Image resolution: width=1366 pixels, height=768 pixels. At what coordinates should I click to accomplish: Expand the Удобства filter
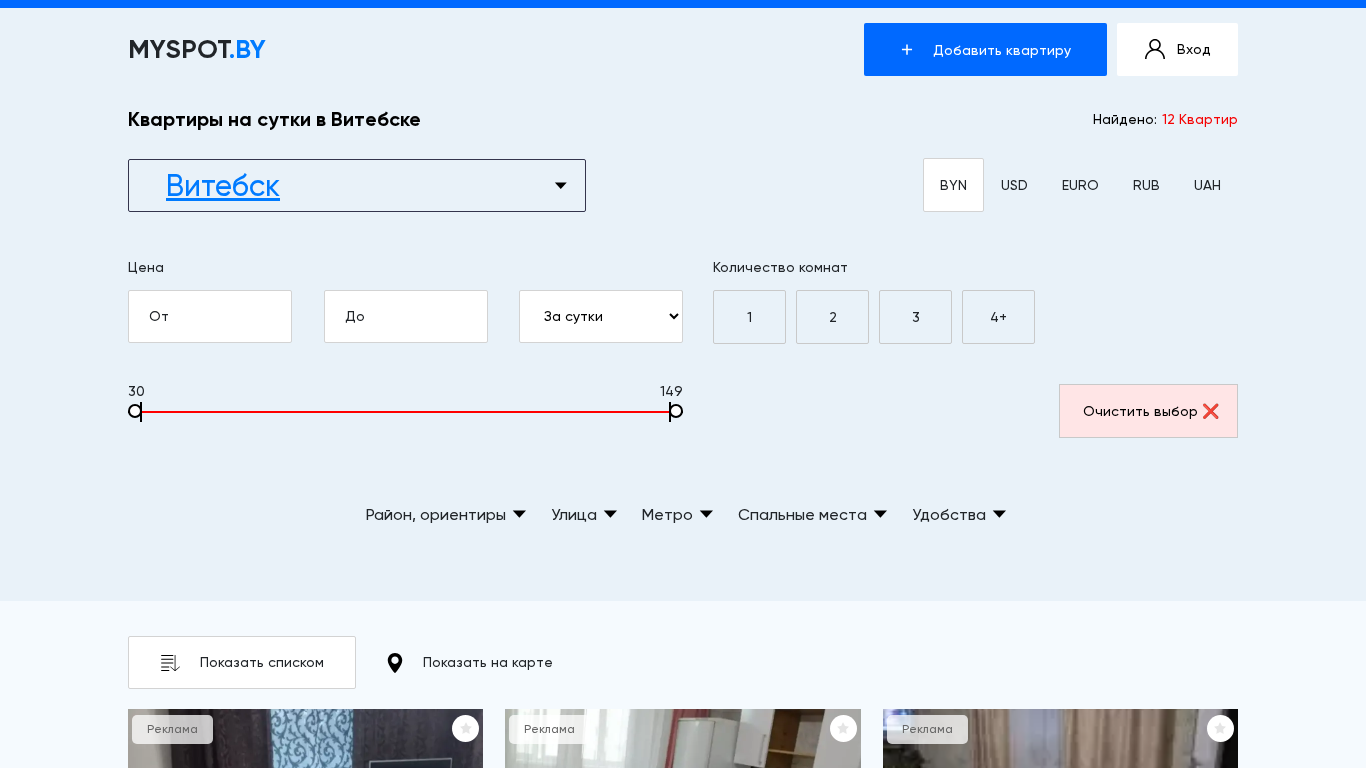tap(959, 515)
